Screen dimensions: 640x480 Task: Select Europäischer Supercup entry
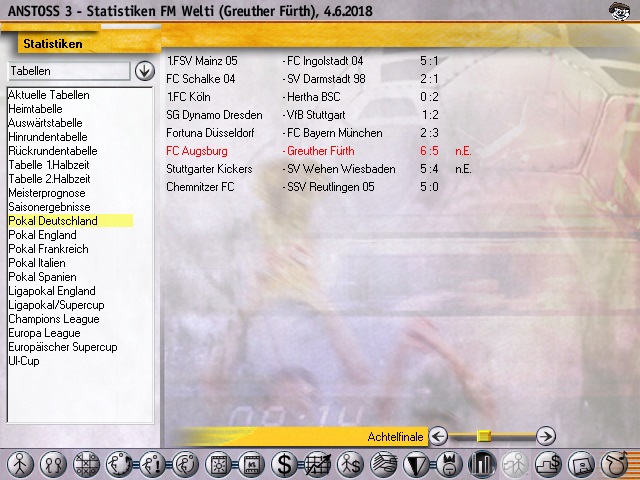[x=63, y=347]
